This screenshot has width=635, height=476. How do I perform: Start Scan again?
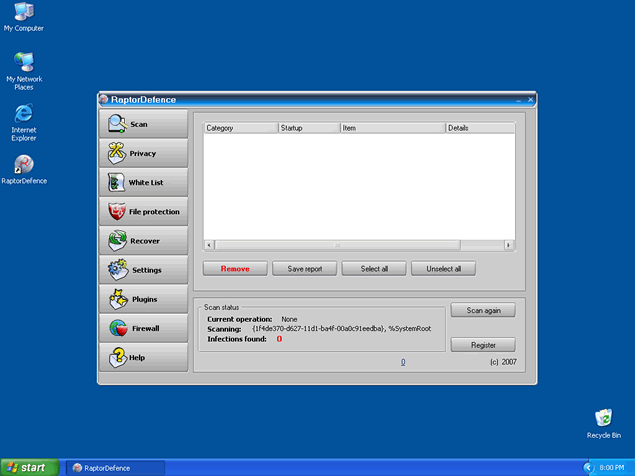483,310
